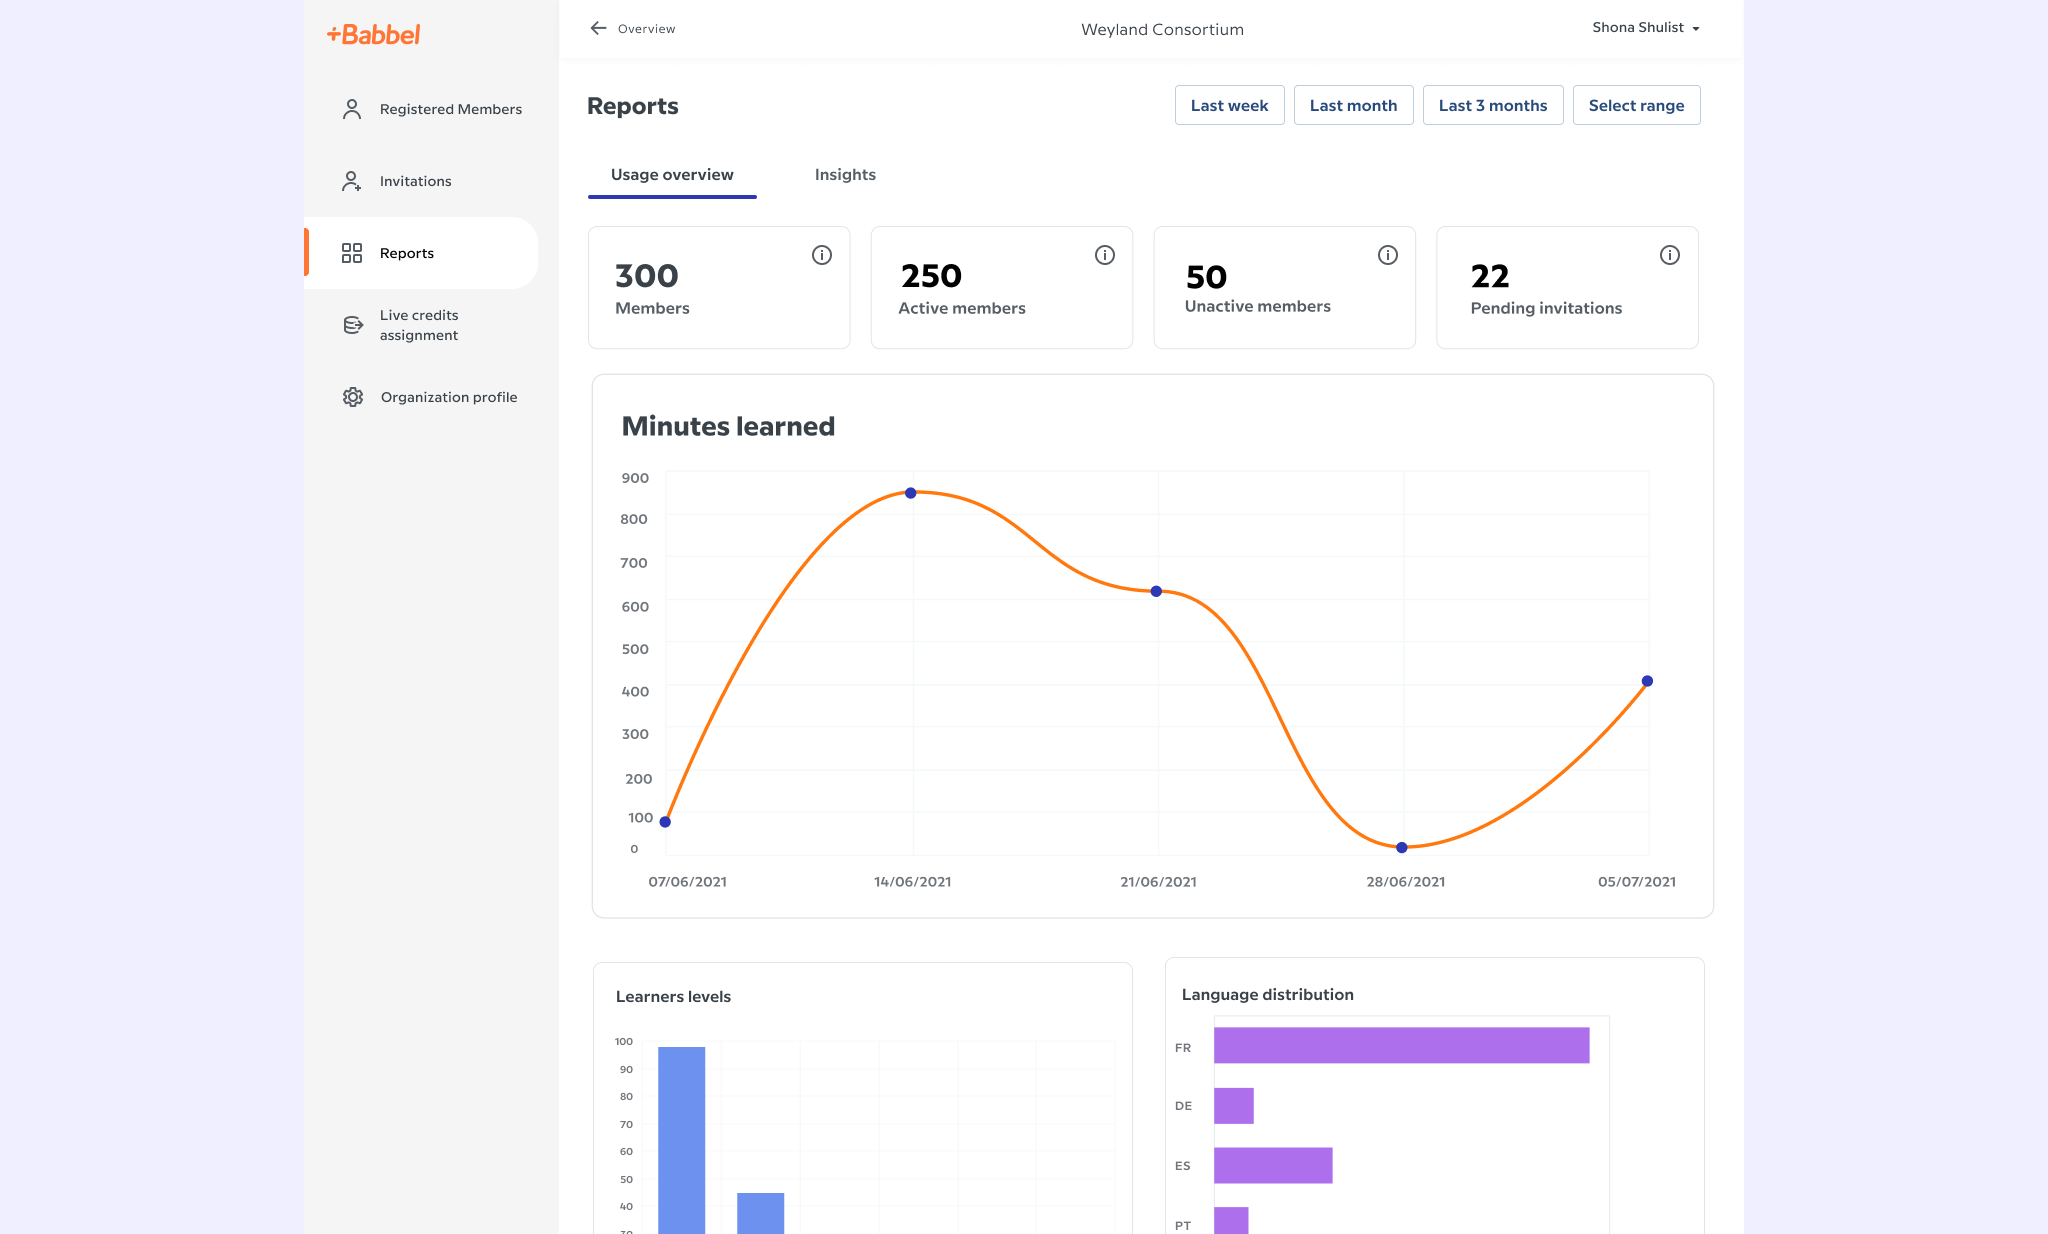This screenshot has height=1234, width=2048.
Task: Click the Weyland Consortium title
Action: click(1162, 29)
